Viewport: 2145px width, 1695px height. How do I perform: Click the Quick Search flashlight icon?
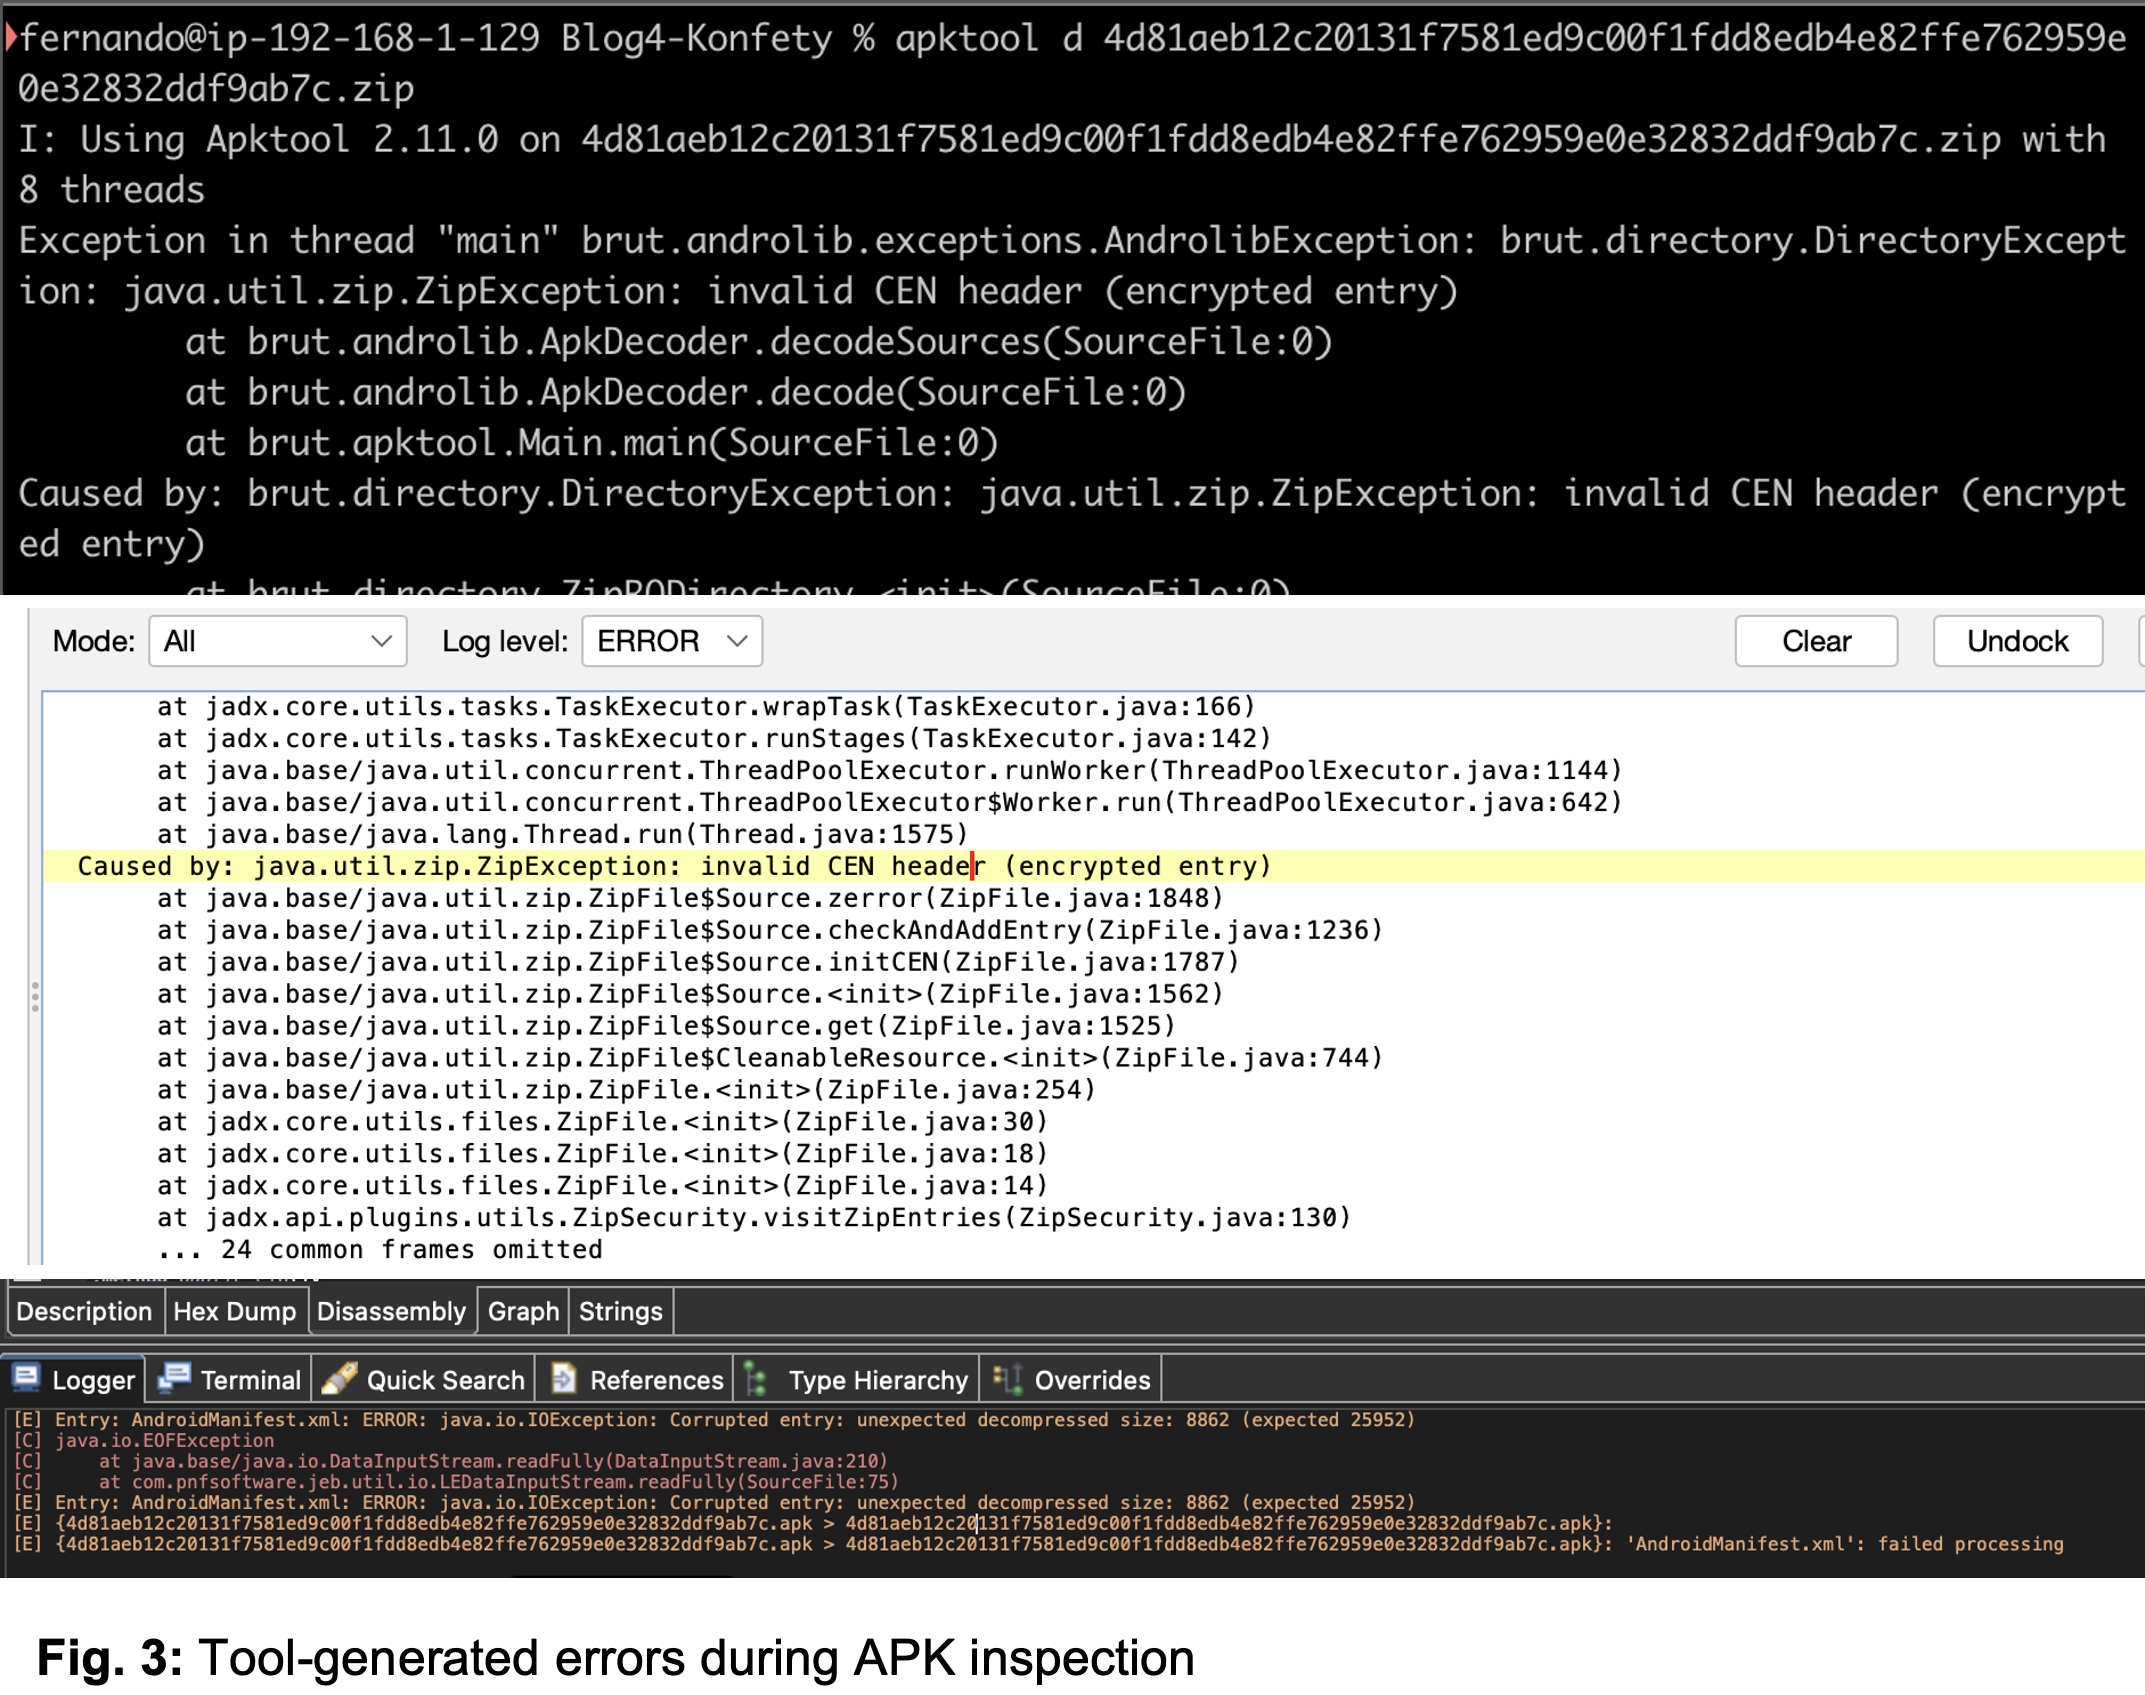(339, 1379)
